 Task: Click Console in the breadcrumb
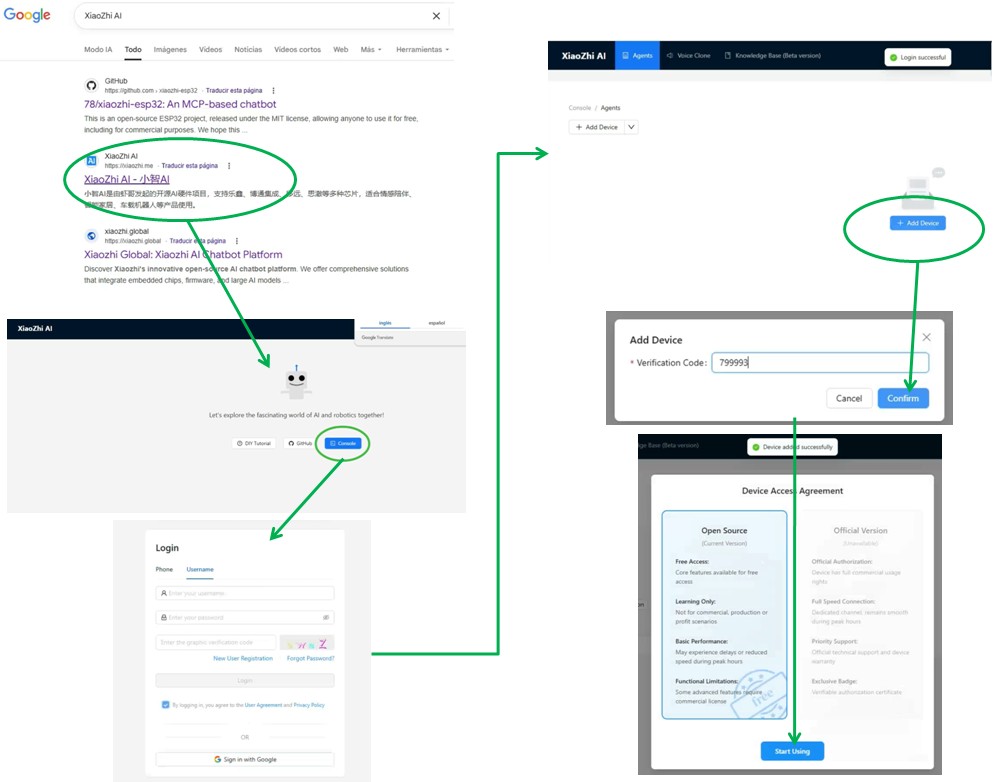tap(580, 108)
